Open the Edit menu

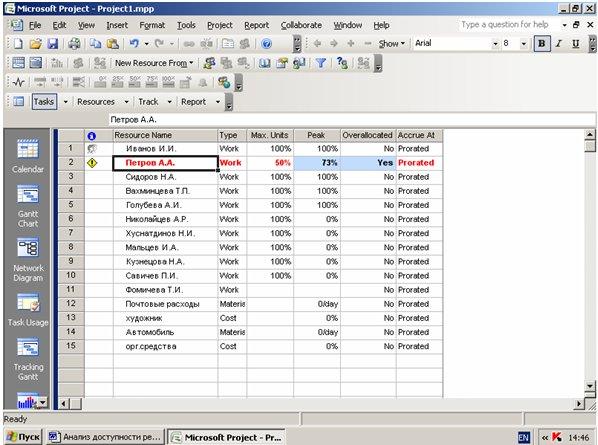pos(59,25)
